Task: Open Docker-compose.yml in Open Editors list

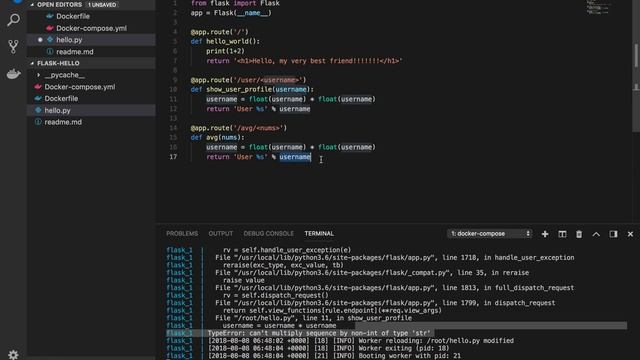Action: tap(91, 28)
